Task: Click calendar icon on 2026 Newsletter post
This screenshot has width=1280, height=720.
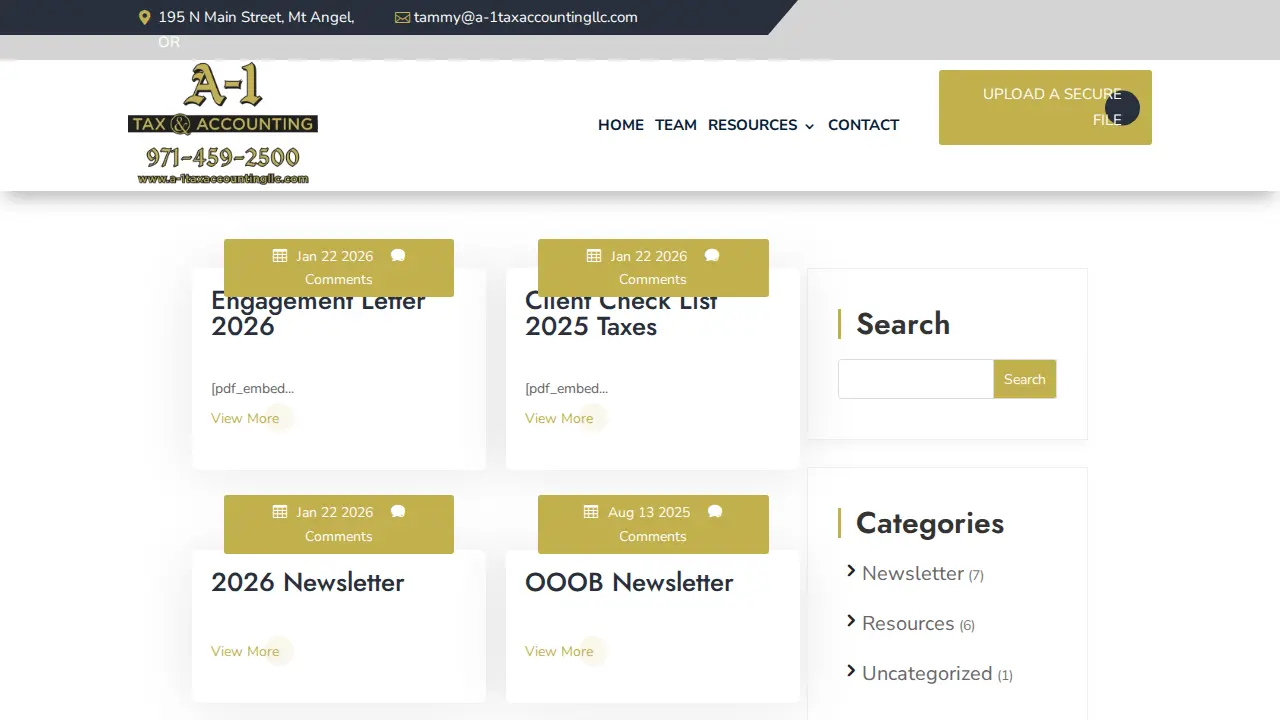Action: point(280,512)
